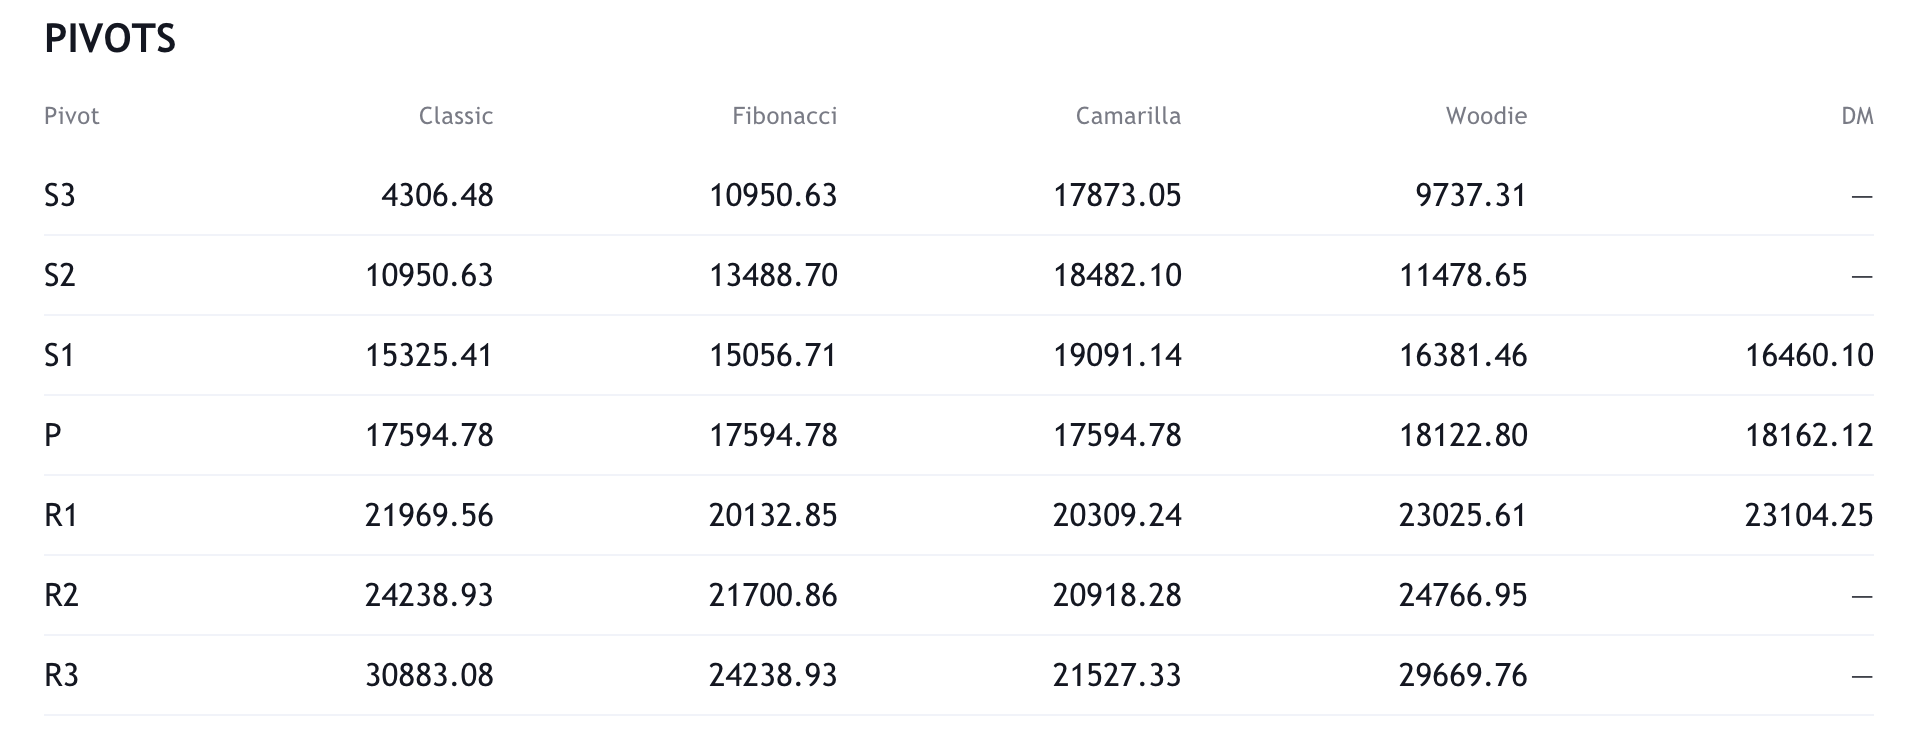Select DM R1 value 23104.25
1924x756 pixels.
coord(1809,515)
